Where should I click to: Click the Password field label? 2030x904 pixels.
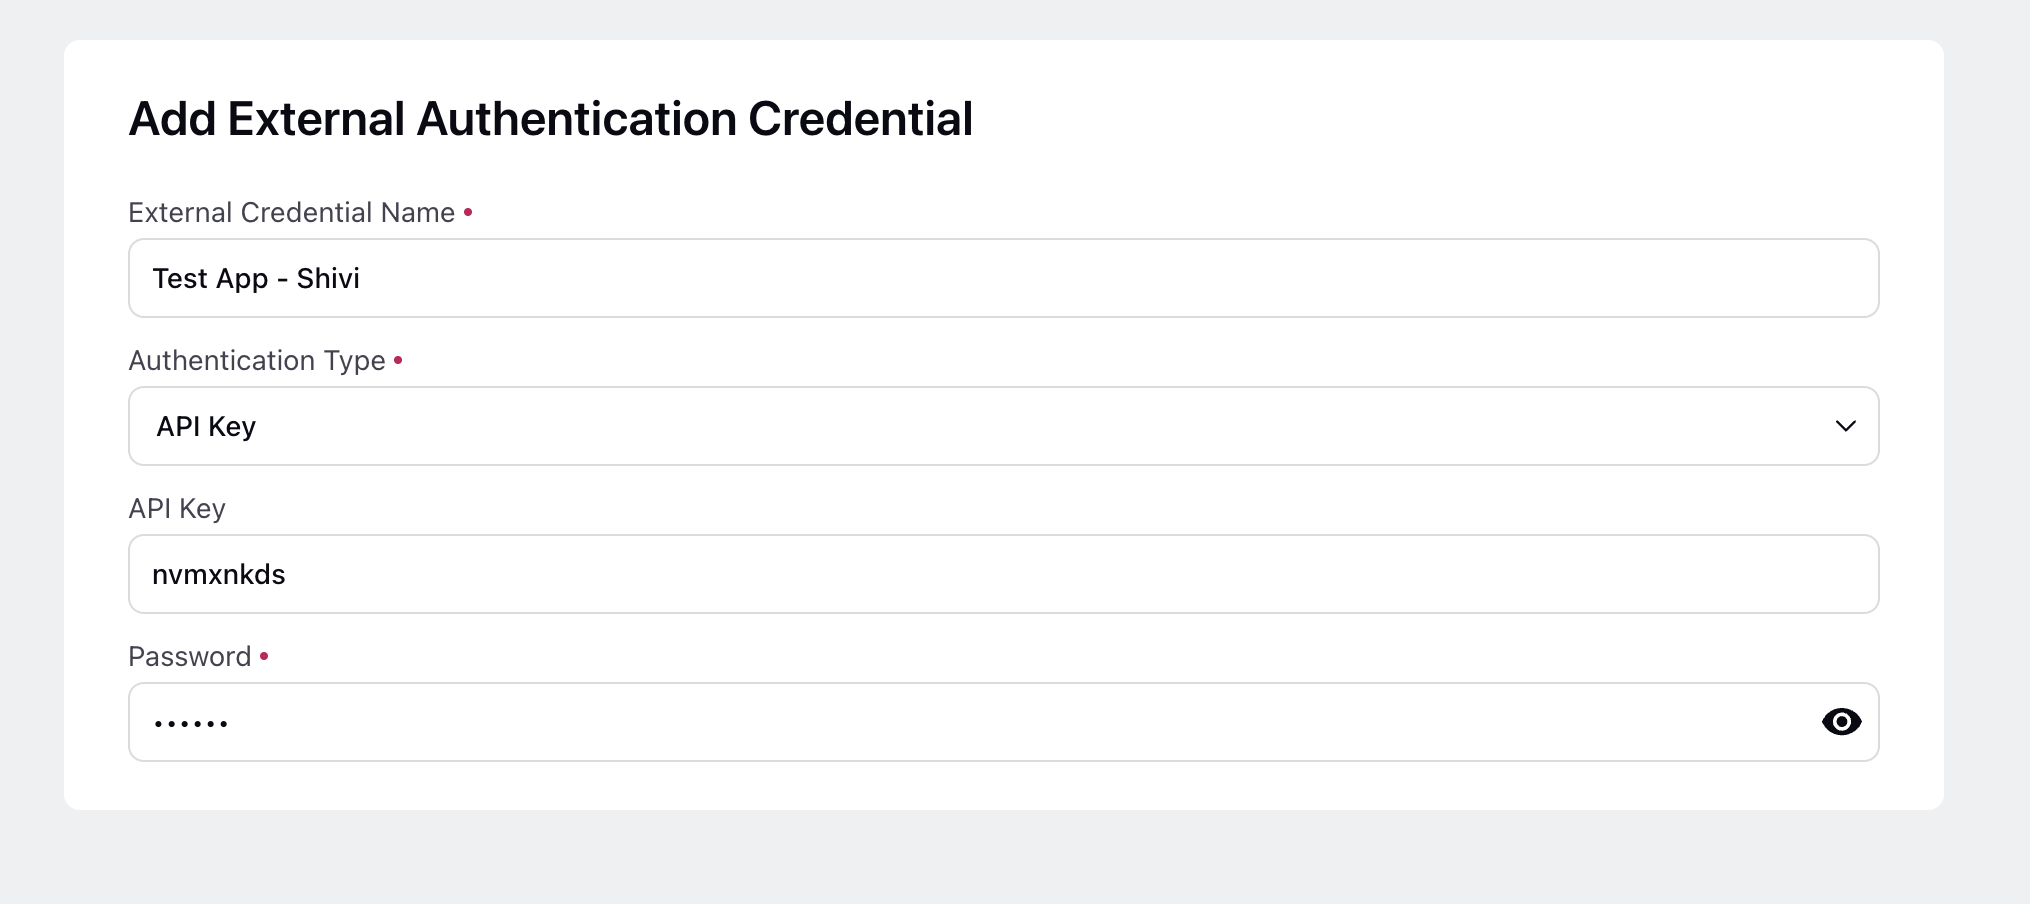(x=190, y=657)
